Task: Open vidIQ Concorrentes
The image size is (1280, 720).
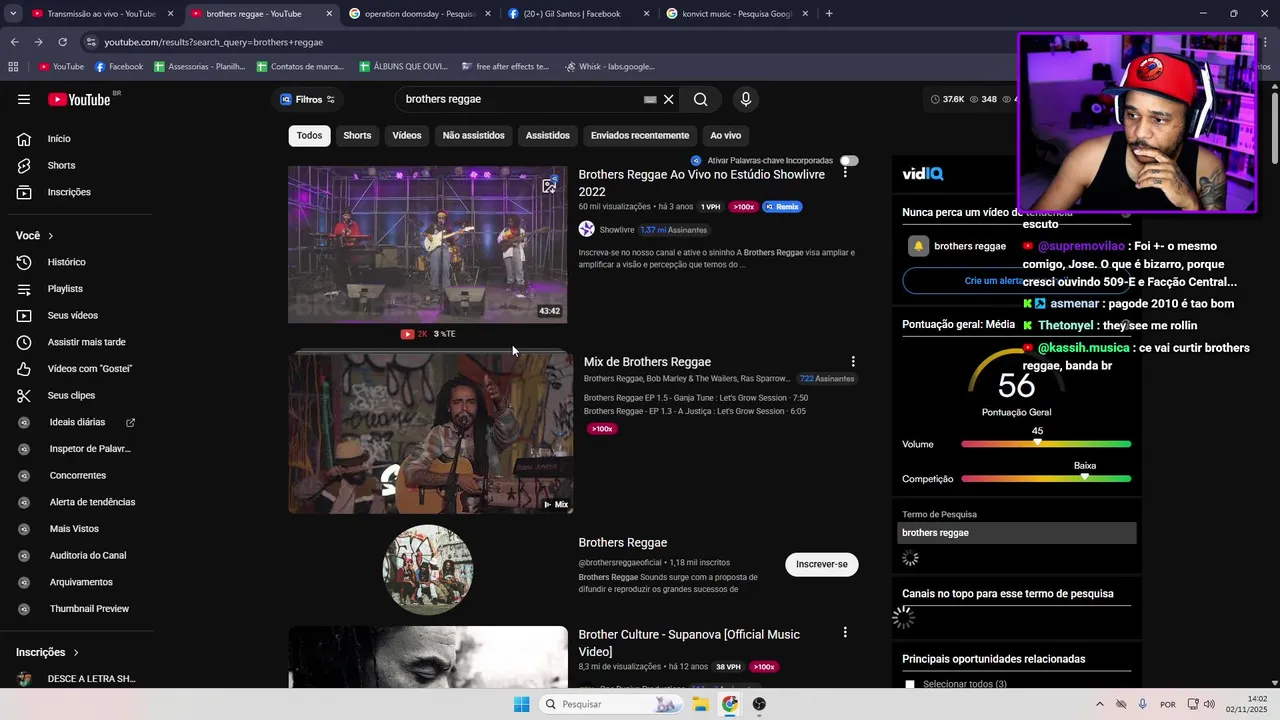Action: pyautogui.click(x=76, y=475)
